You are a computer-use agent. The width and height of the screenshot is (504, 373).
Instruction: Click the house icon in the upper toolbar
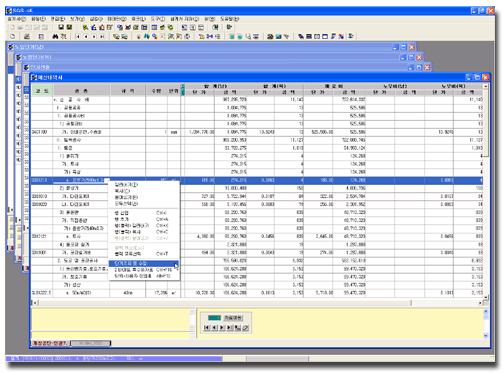102,27
